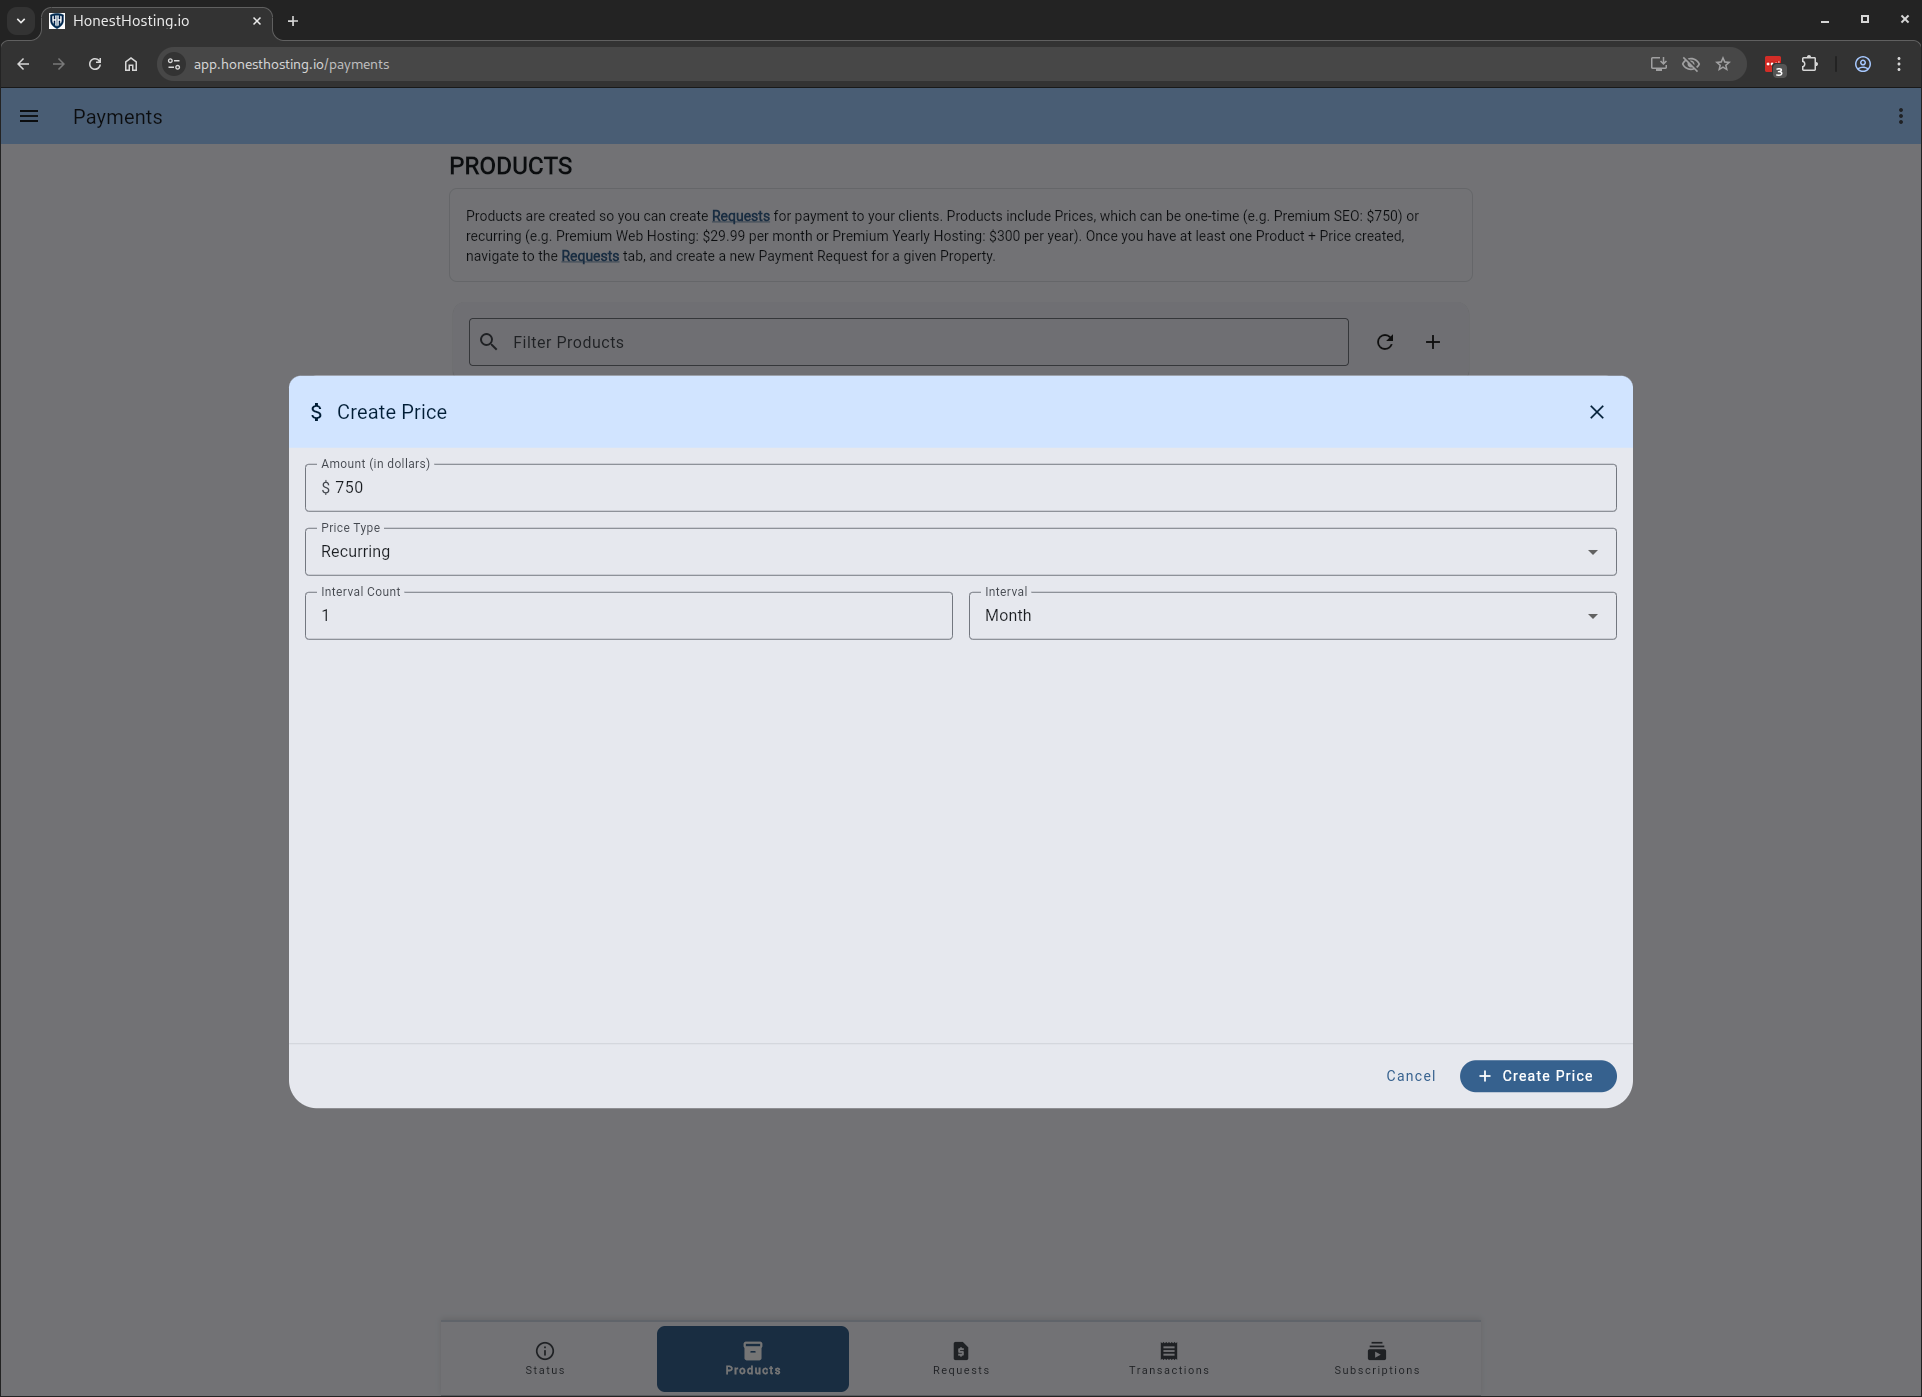Open the browser extensions puzzle icon
The width and height of the screenshot is (1922, 1397).
click(1809, 64)
